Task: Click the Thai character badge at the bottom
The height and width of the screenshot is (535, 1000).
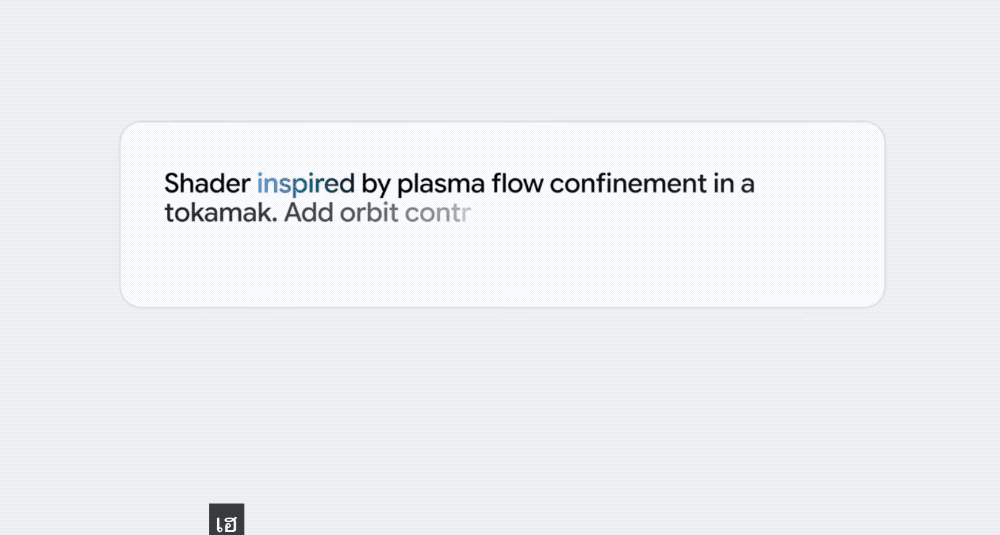Action: (x=227, y=521)
